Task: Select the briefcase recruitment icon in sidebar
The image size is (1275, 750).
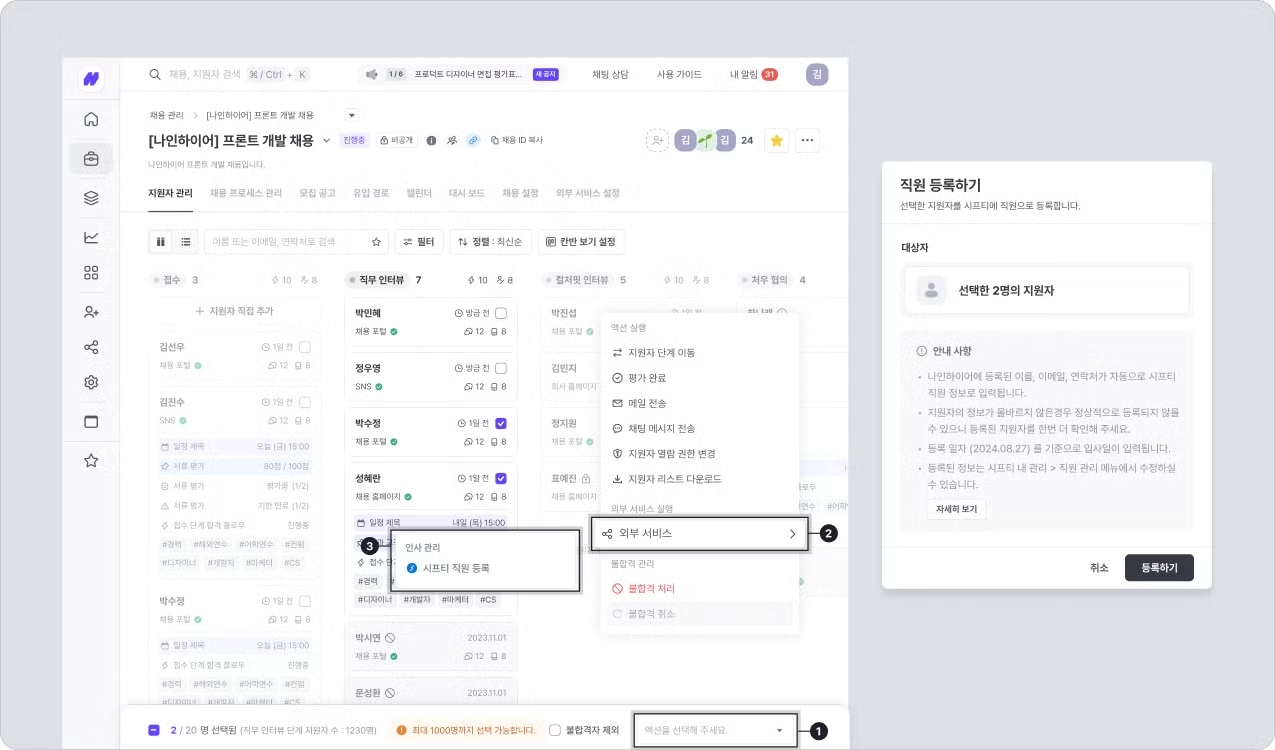Action: 91,159
